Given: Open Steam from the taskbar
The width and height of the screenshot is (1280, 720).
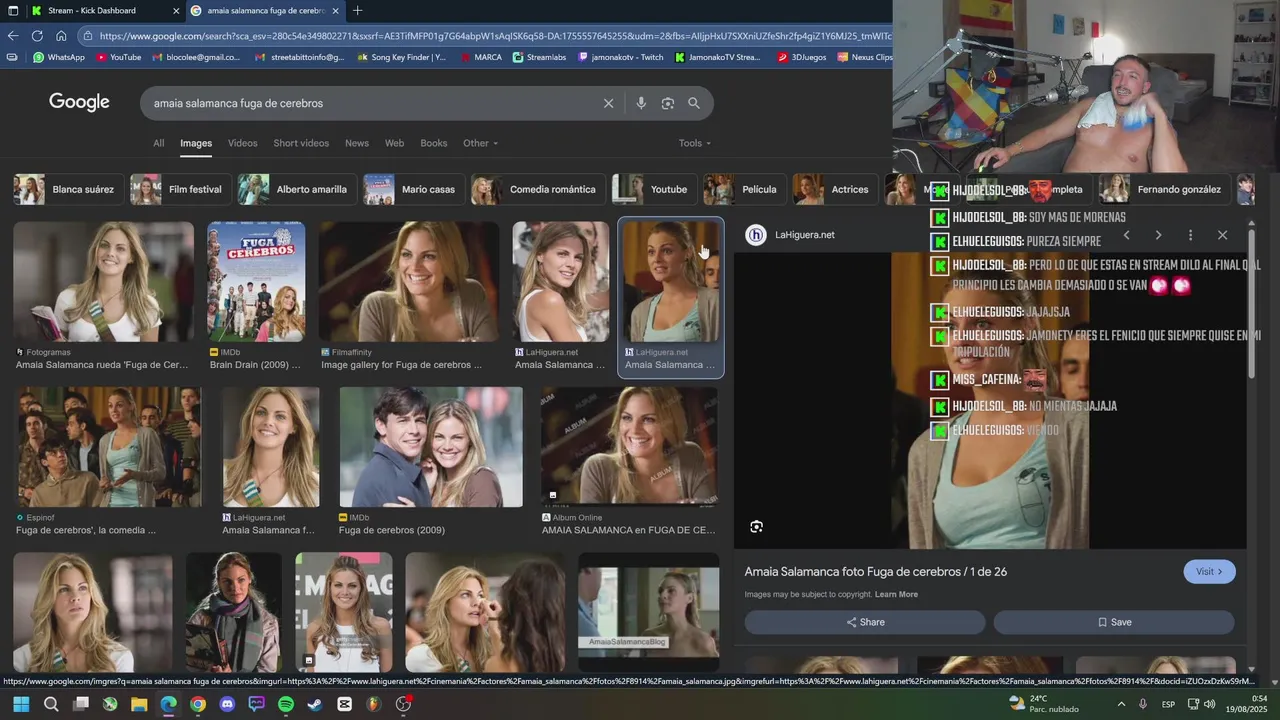Looking at the screenshot, I should click(315, 704).
